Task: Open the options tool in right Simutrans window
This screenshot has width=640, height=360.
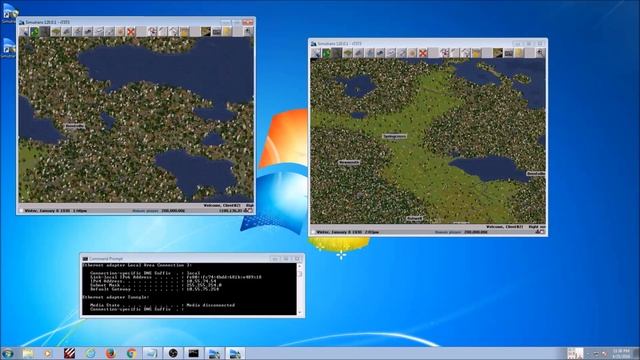Action: pyautogui.click(x=316, y=53)
